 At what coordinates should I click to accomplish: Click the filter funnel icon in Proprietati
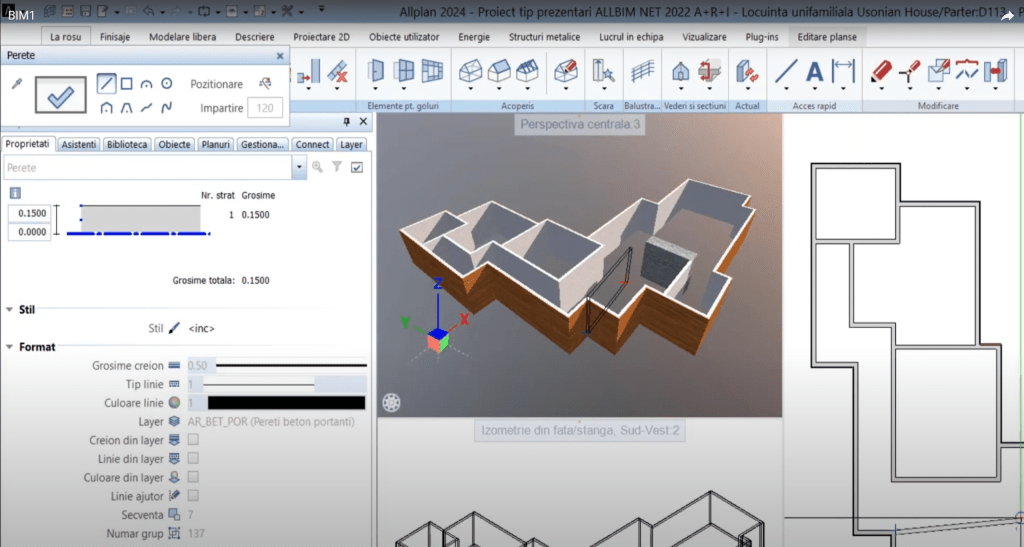[x=337, y=168]
